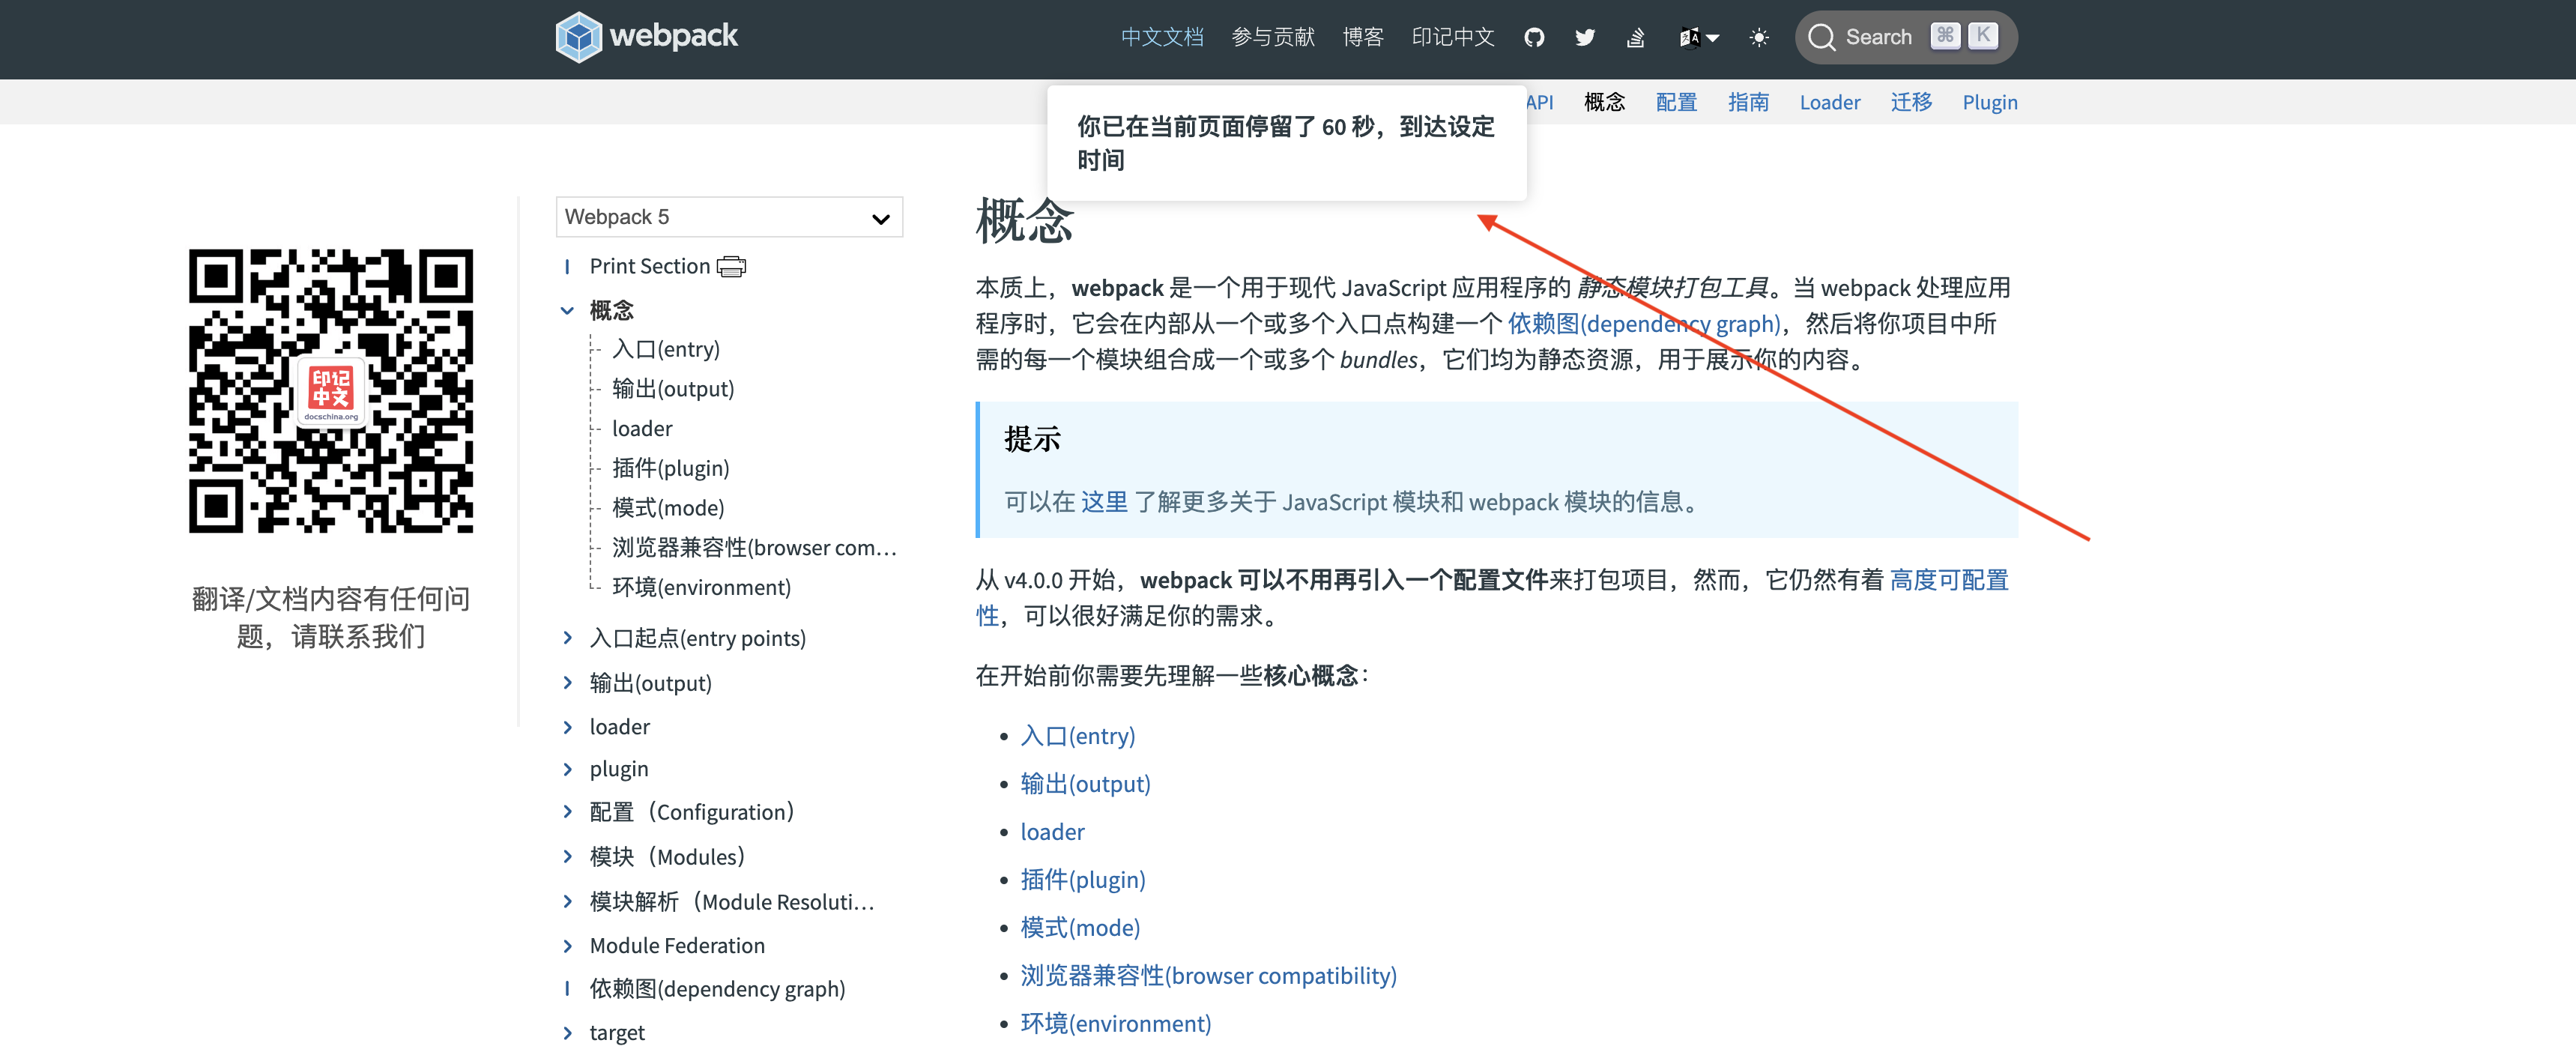Screen dimensions: 2576x1061
Task: Select 插件(plugin) in sidebar tree
Action: tap(671, 468)
